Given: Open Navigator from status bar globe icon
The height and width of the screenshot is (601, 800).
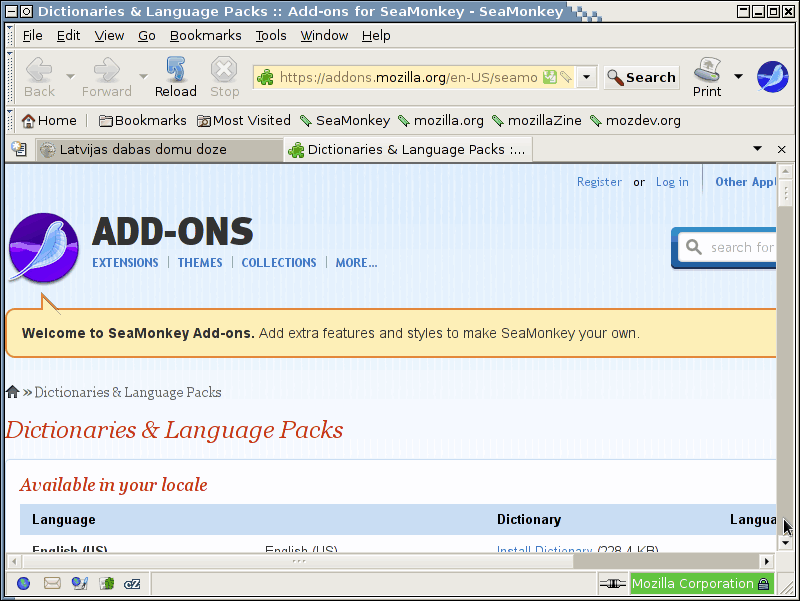Looking at the screenshot, I should pos(23,583).
